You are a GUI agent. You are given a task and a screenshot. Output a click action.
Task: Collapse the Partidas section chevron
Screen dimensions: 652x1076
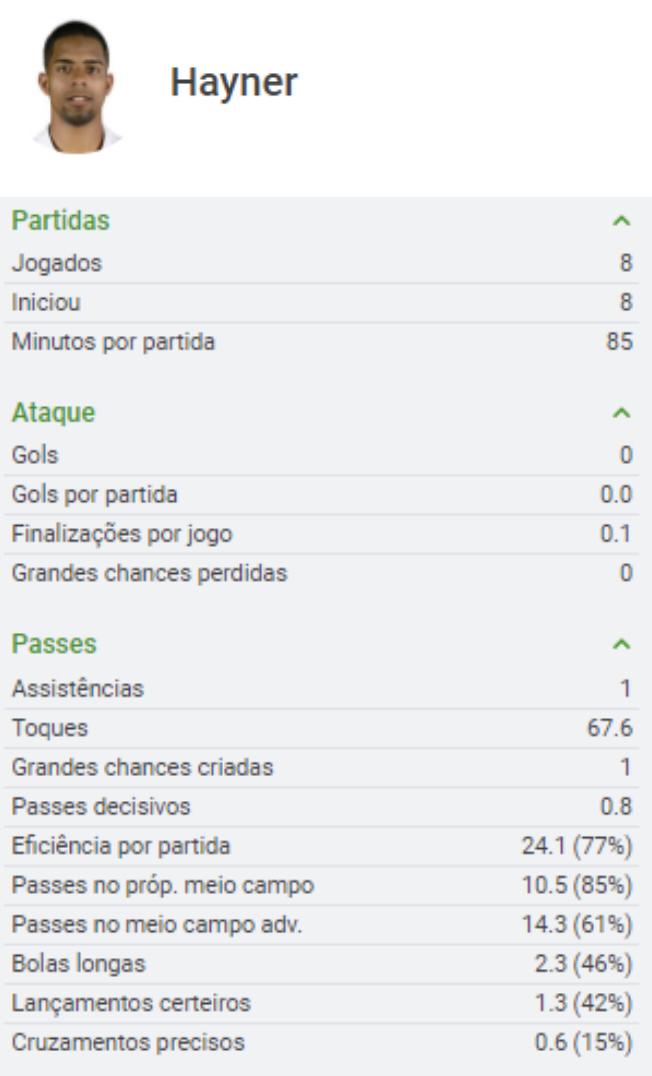tap(621, 221)
